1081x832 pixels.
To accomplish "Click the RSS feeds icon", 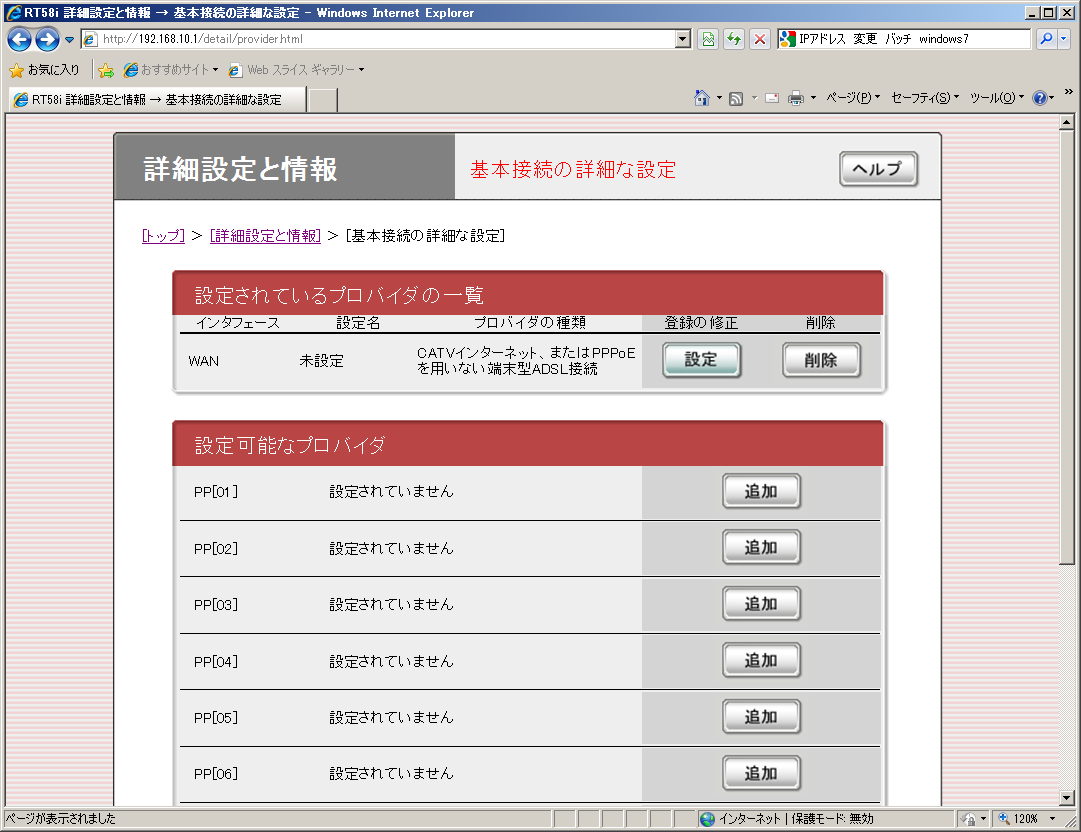I will click(736, 99).
